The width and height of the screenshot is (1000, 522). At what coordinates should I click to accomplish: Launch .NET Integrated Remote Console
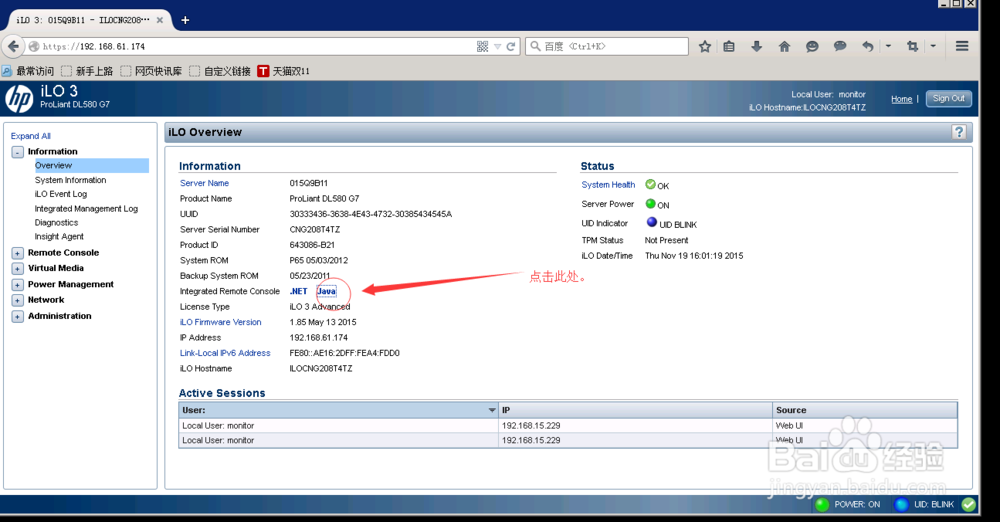(298, 291)
